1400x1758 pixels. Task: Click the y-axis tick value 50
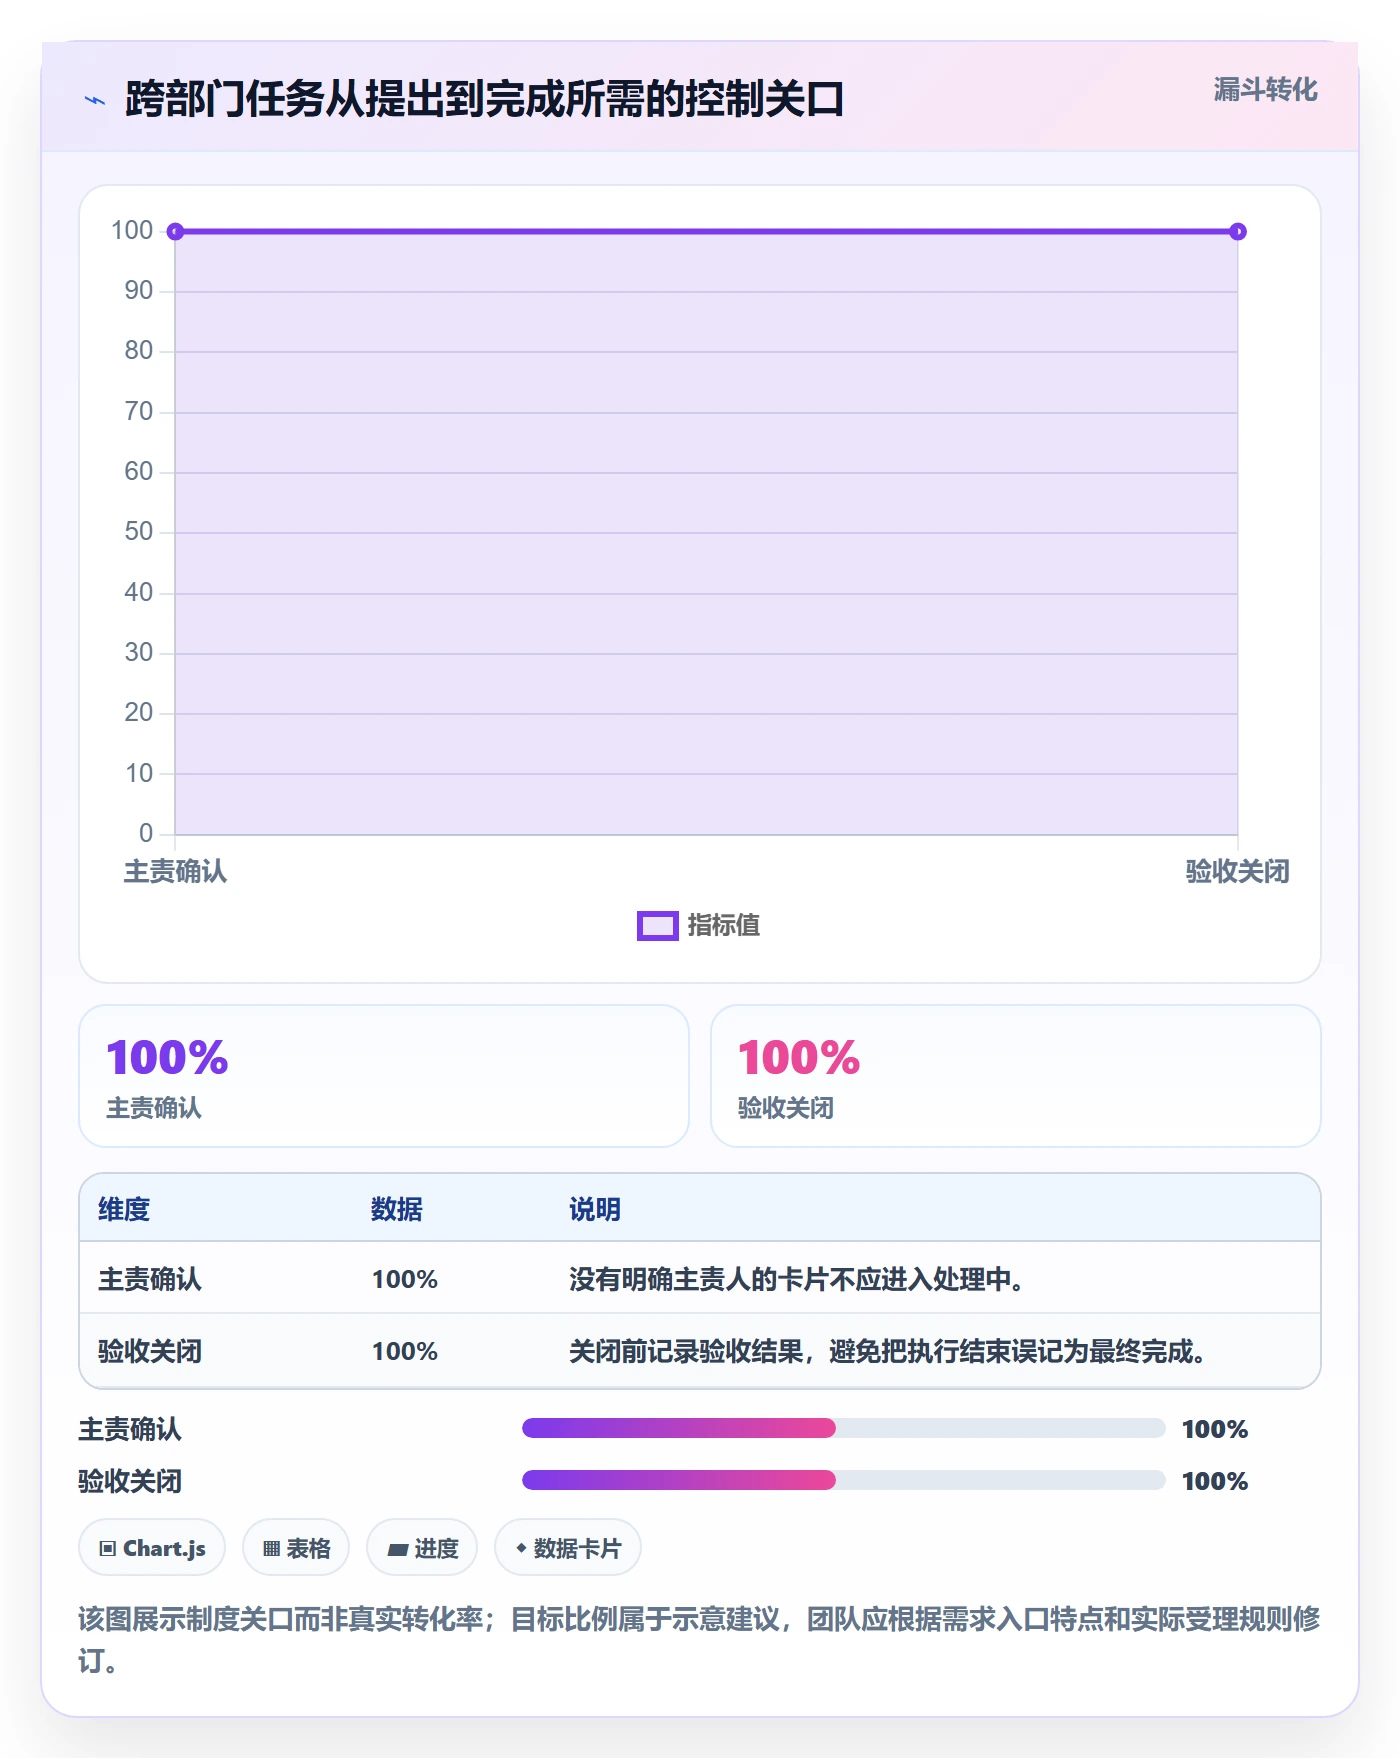pos(139,532)
